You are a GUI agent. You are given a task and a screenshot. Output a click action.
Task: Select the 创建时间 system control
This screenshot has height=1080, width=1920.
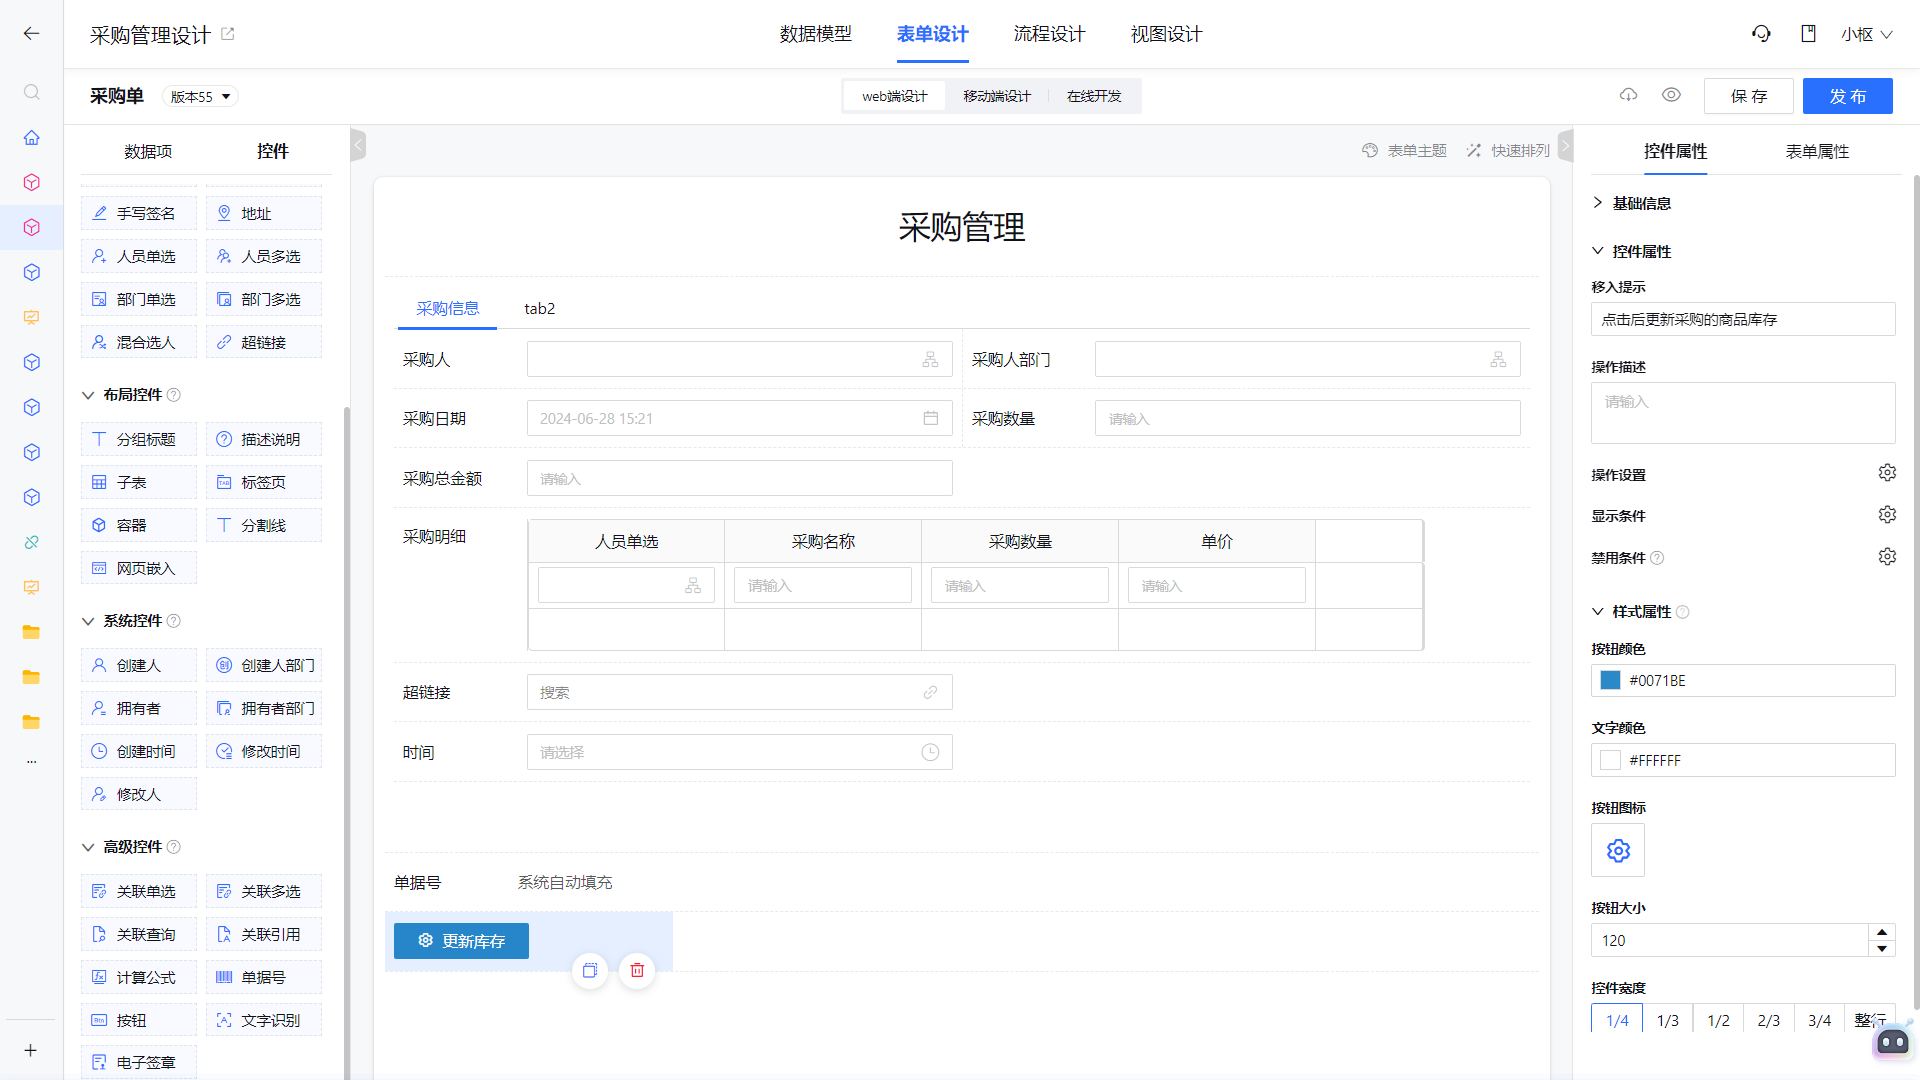(x=138, y=751)
